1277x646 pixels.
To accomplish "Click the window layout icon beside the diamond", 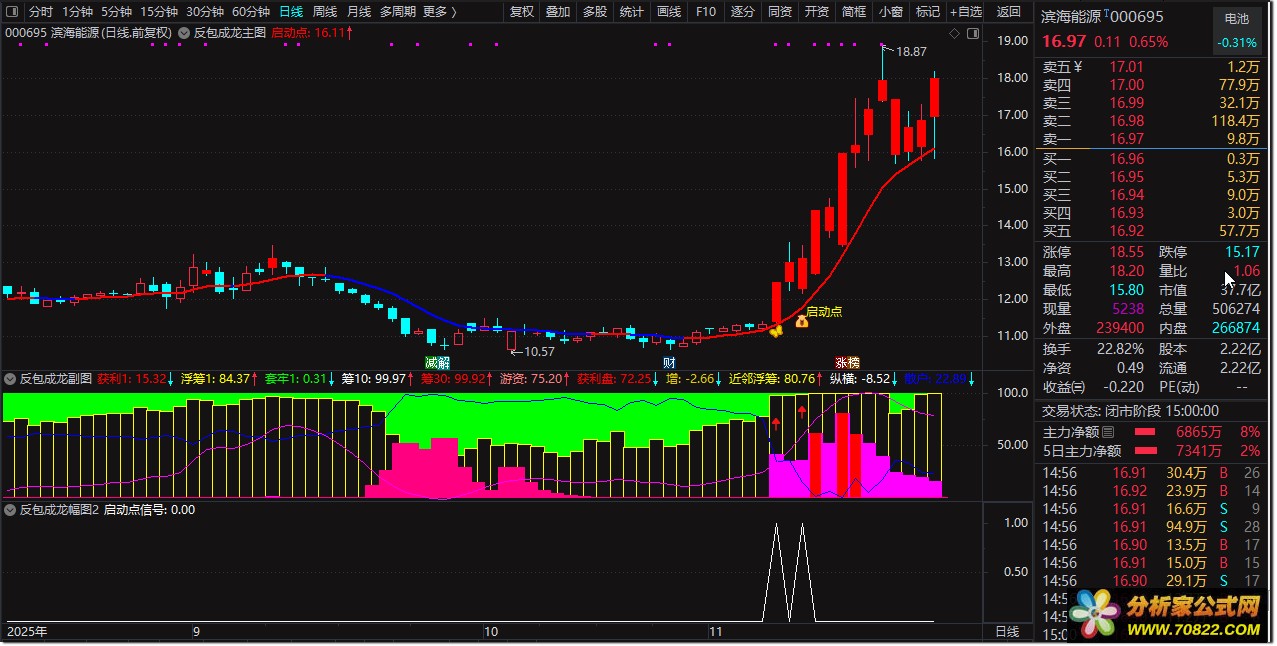I will click(x=972, y=33).
